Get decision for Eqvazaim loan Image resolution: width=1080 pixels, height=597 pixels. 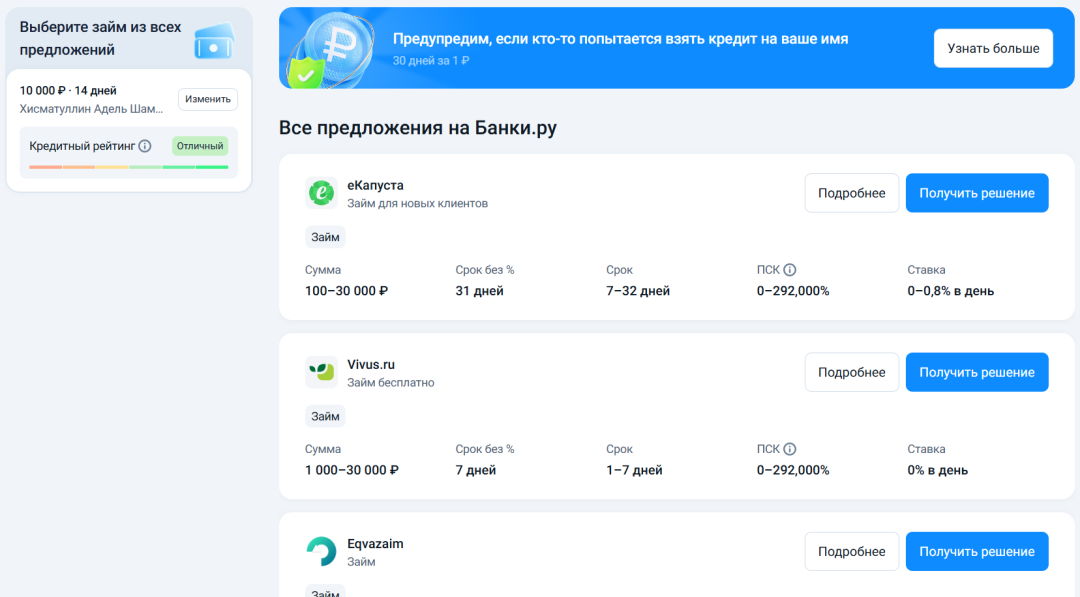977,551
